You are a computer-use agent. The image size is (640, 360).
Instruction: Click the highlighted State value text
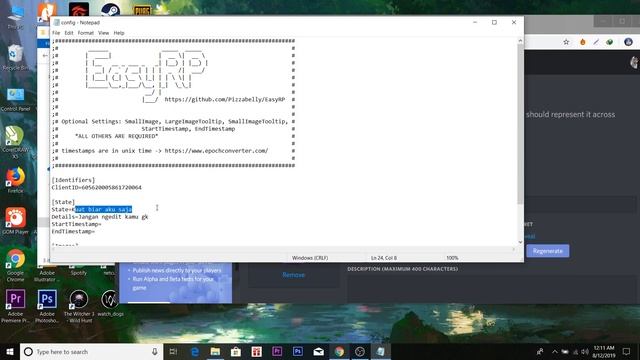(x=103, y=209)
